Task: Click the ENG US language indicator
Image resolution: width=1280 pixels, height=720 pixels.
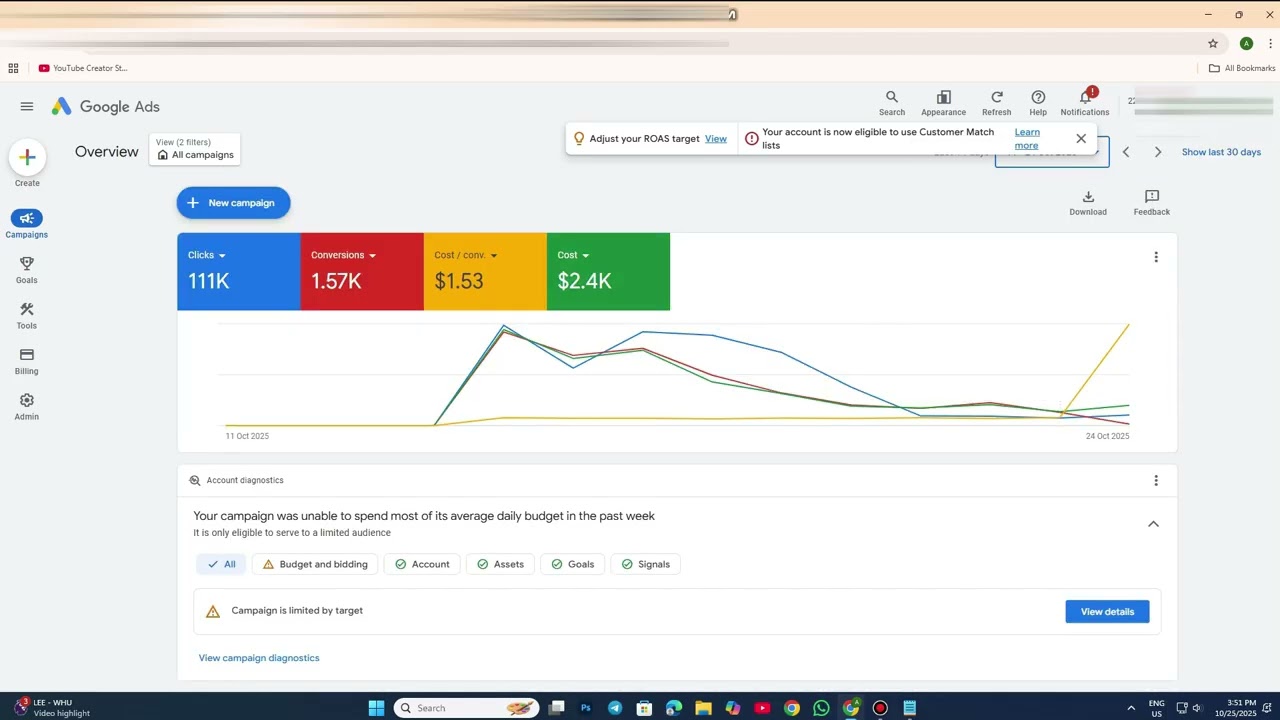Action: tap(1156, 708)
